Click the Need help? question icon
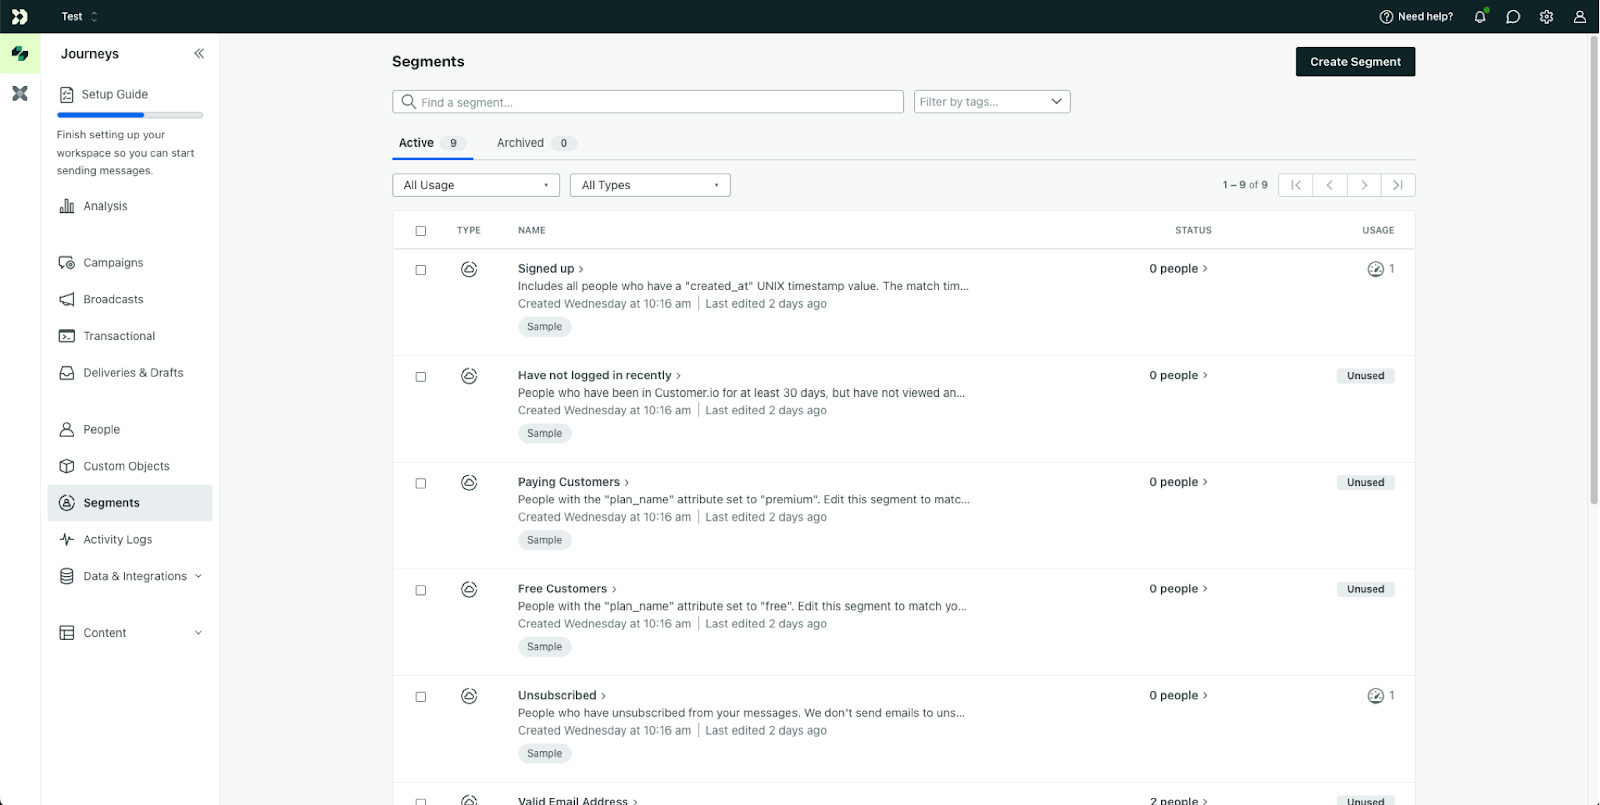 1386,16
